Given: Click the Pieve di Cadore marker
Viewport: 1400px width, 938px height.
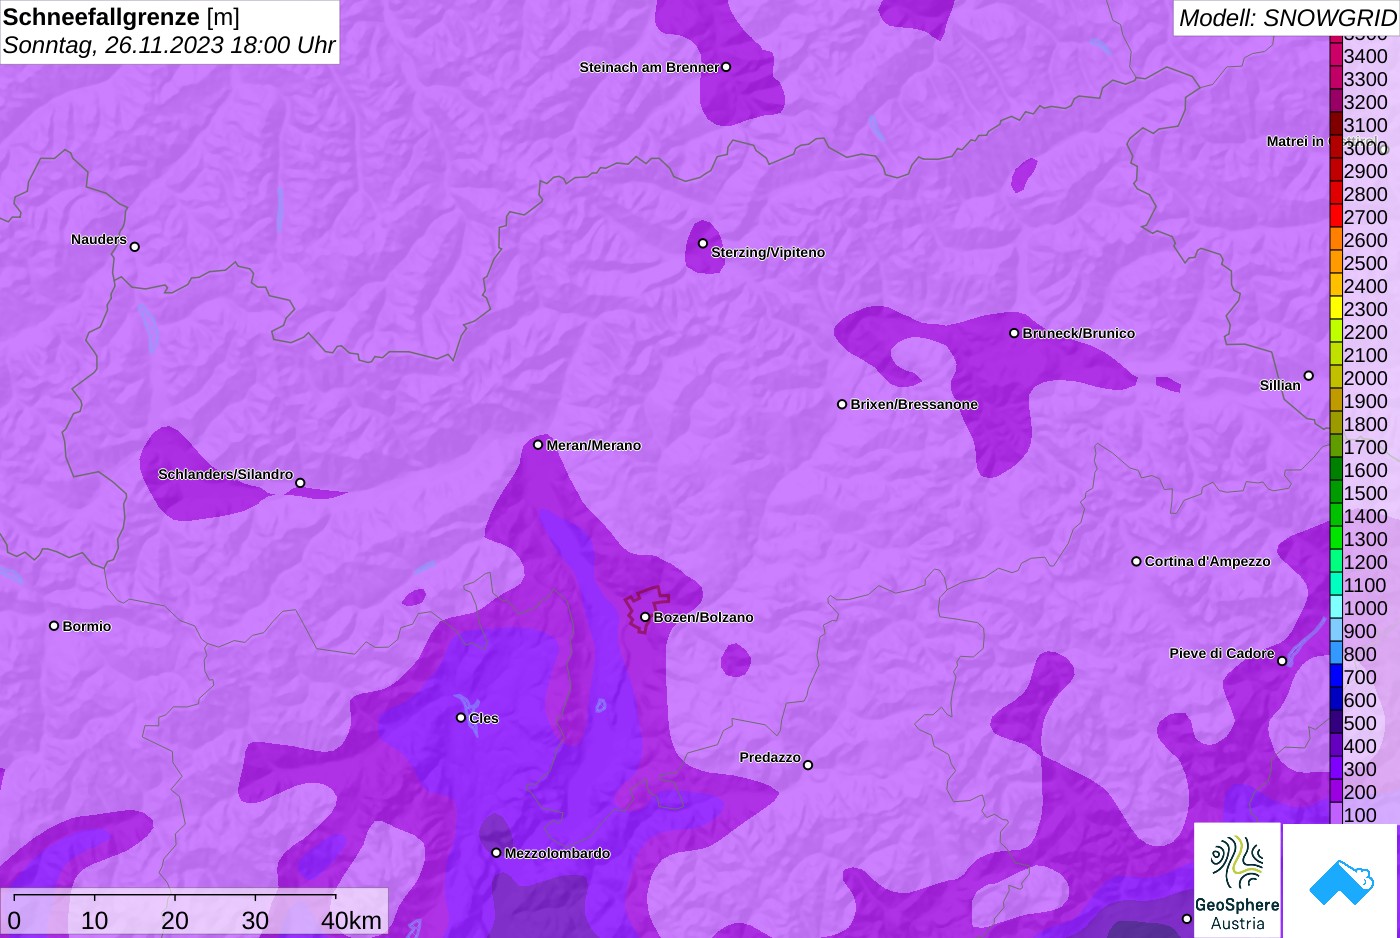Looking at the screenshot, I should pyautogui.click(x=1282, y=661).
